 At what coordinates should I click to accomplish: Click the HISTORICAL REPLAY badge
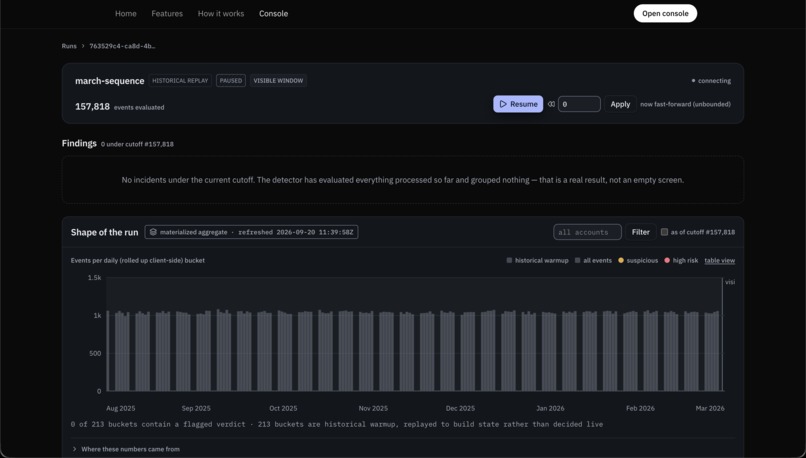180,81
